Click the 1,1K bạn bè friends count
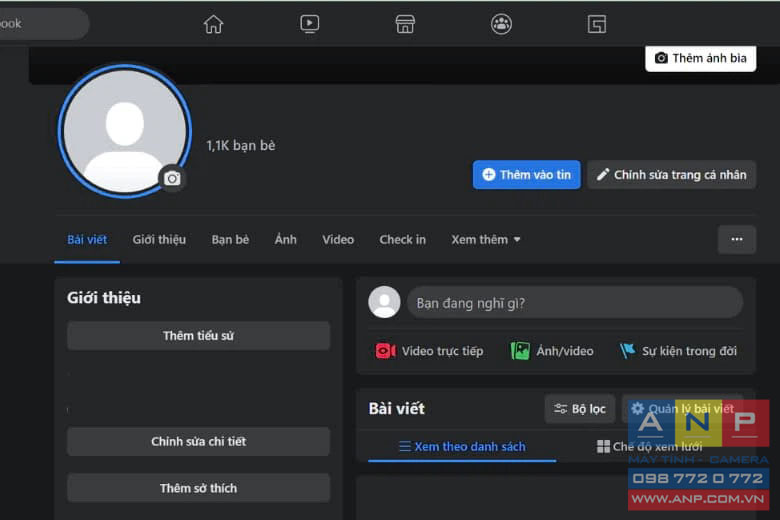This screenshot has width=780, height=520. pos(241,145)
